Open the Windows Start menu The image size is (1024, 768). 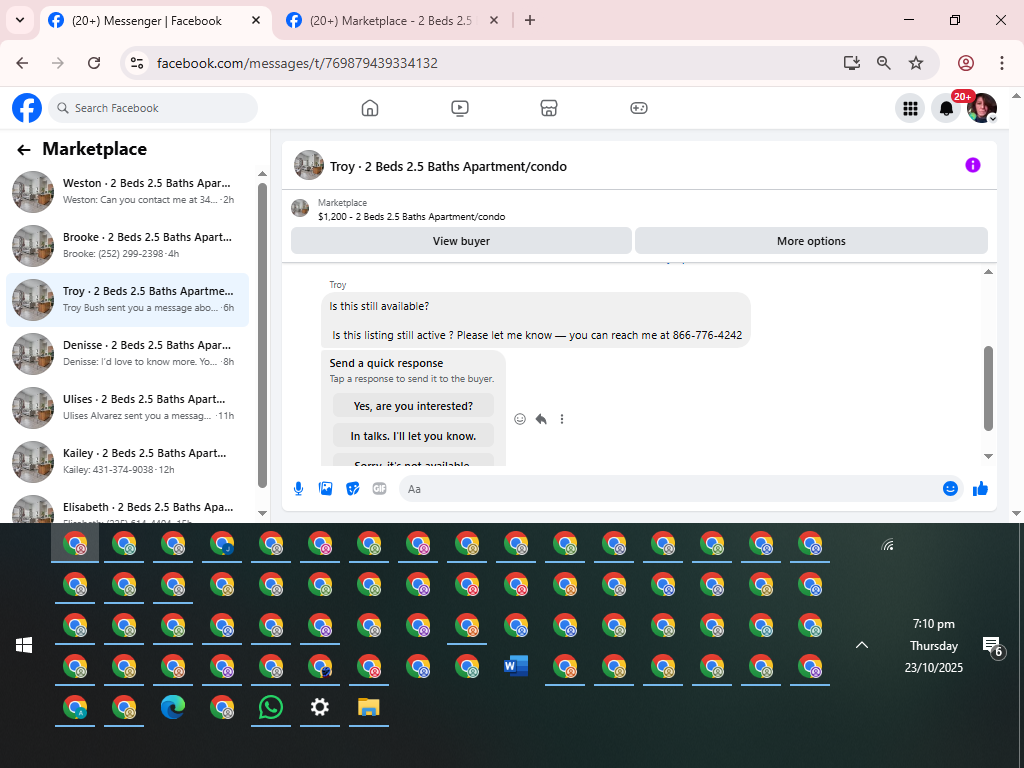tap(24, 645)
